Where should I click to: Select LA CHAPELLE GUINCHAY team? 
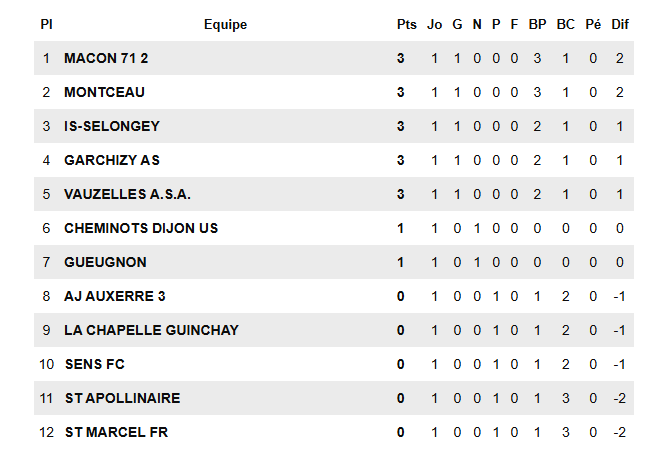[x=151, y=330]
